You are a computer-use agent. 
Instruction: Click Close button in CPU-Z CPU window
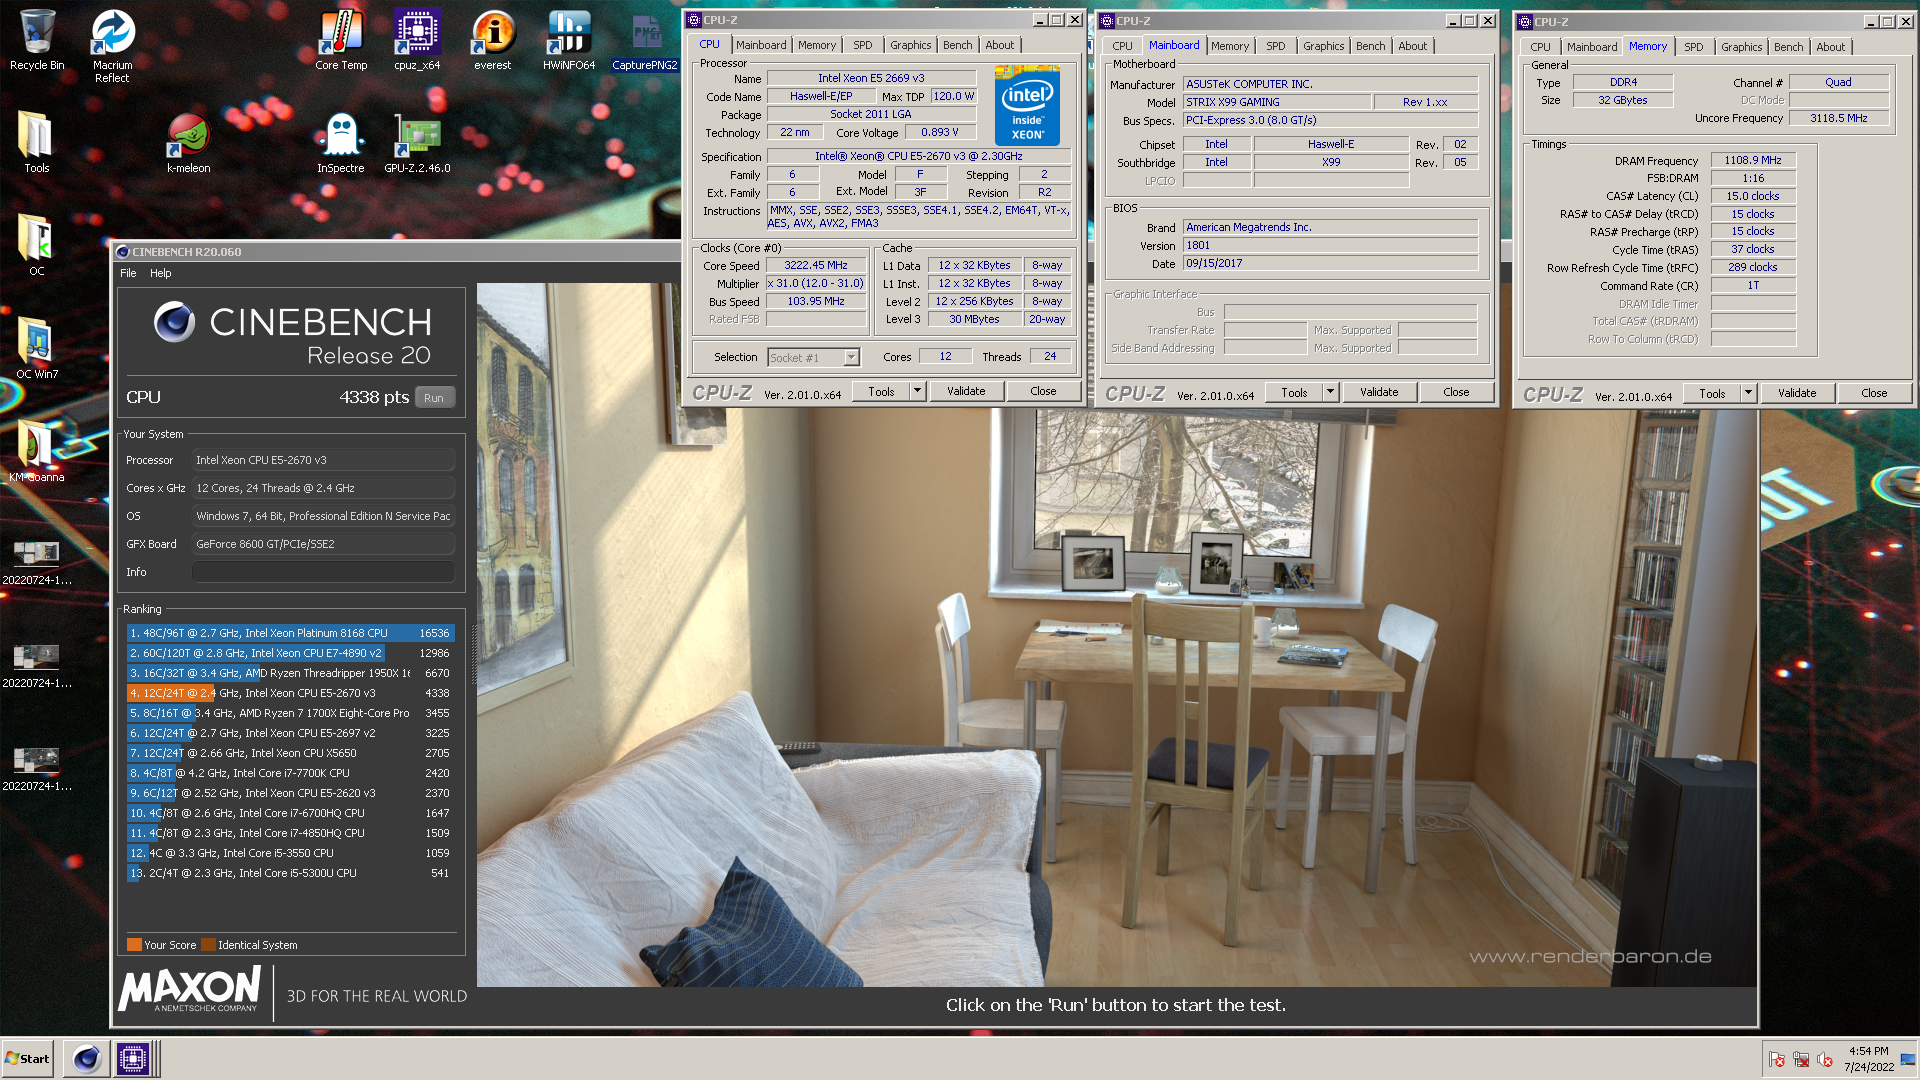(x=1043, y=391)
